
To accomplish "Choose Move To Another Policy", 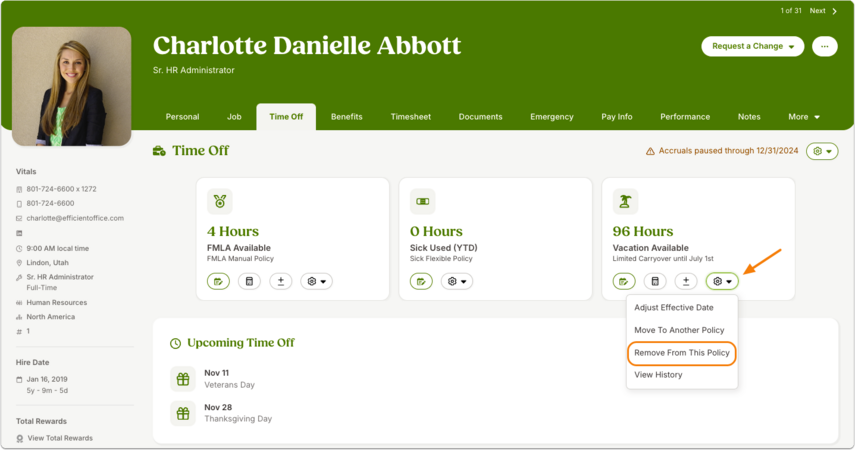I will (682, 330).
